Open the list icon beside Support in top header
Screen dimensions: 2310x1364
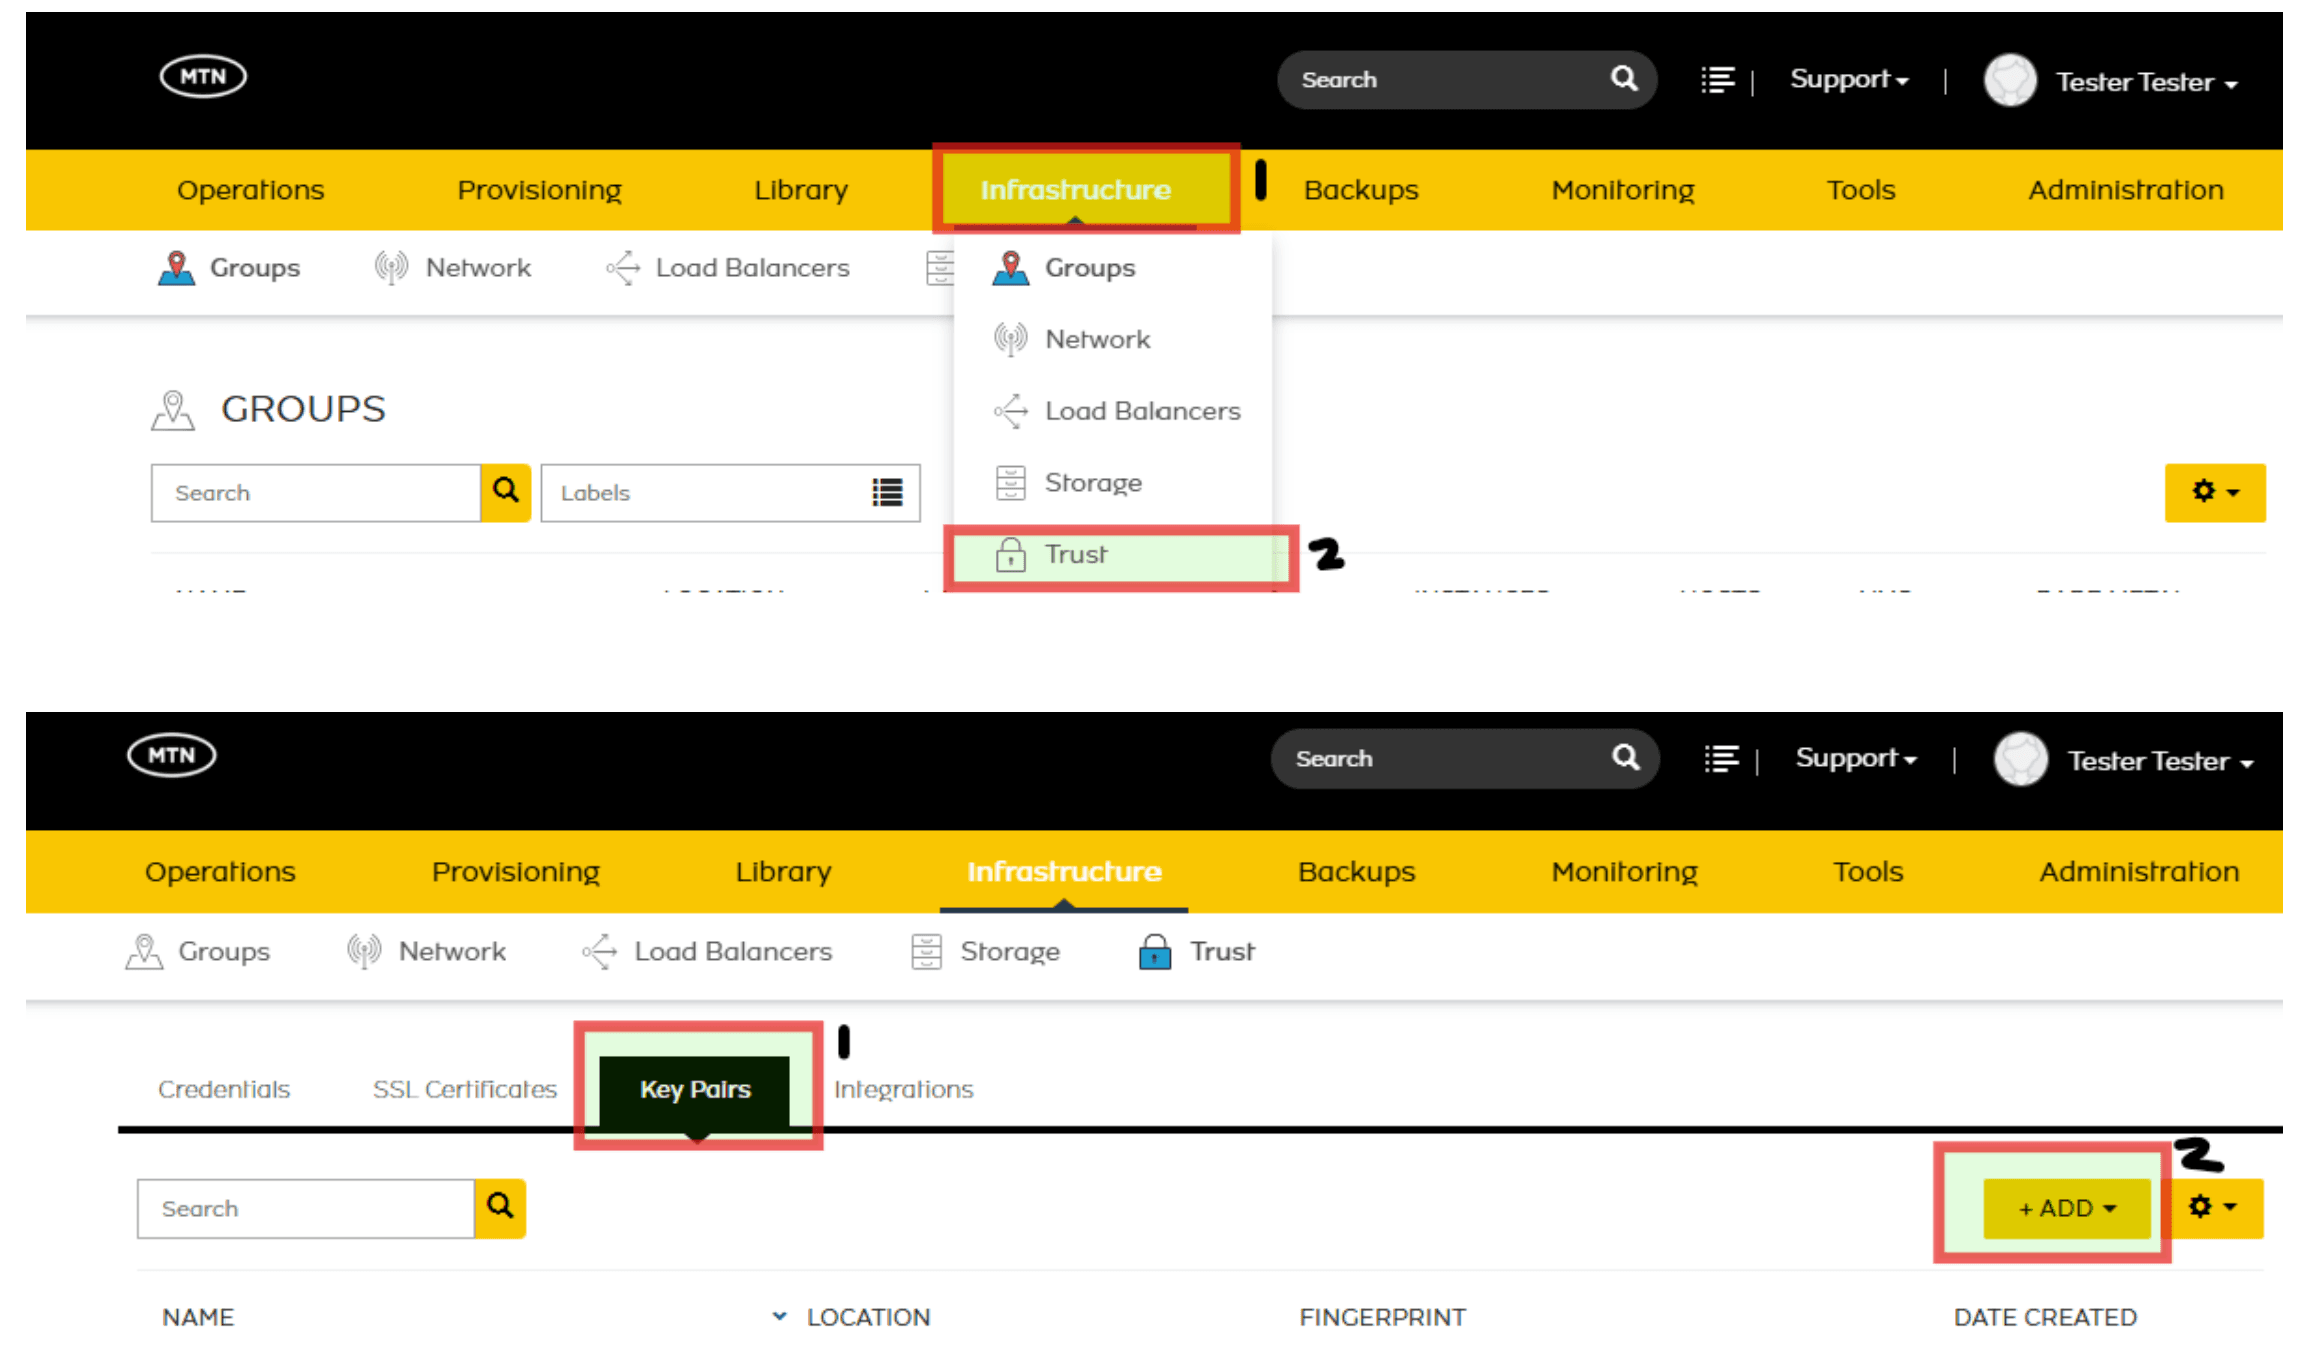click(x=1718, y=80)
